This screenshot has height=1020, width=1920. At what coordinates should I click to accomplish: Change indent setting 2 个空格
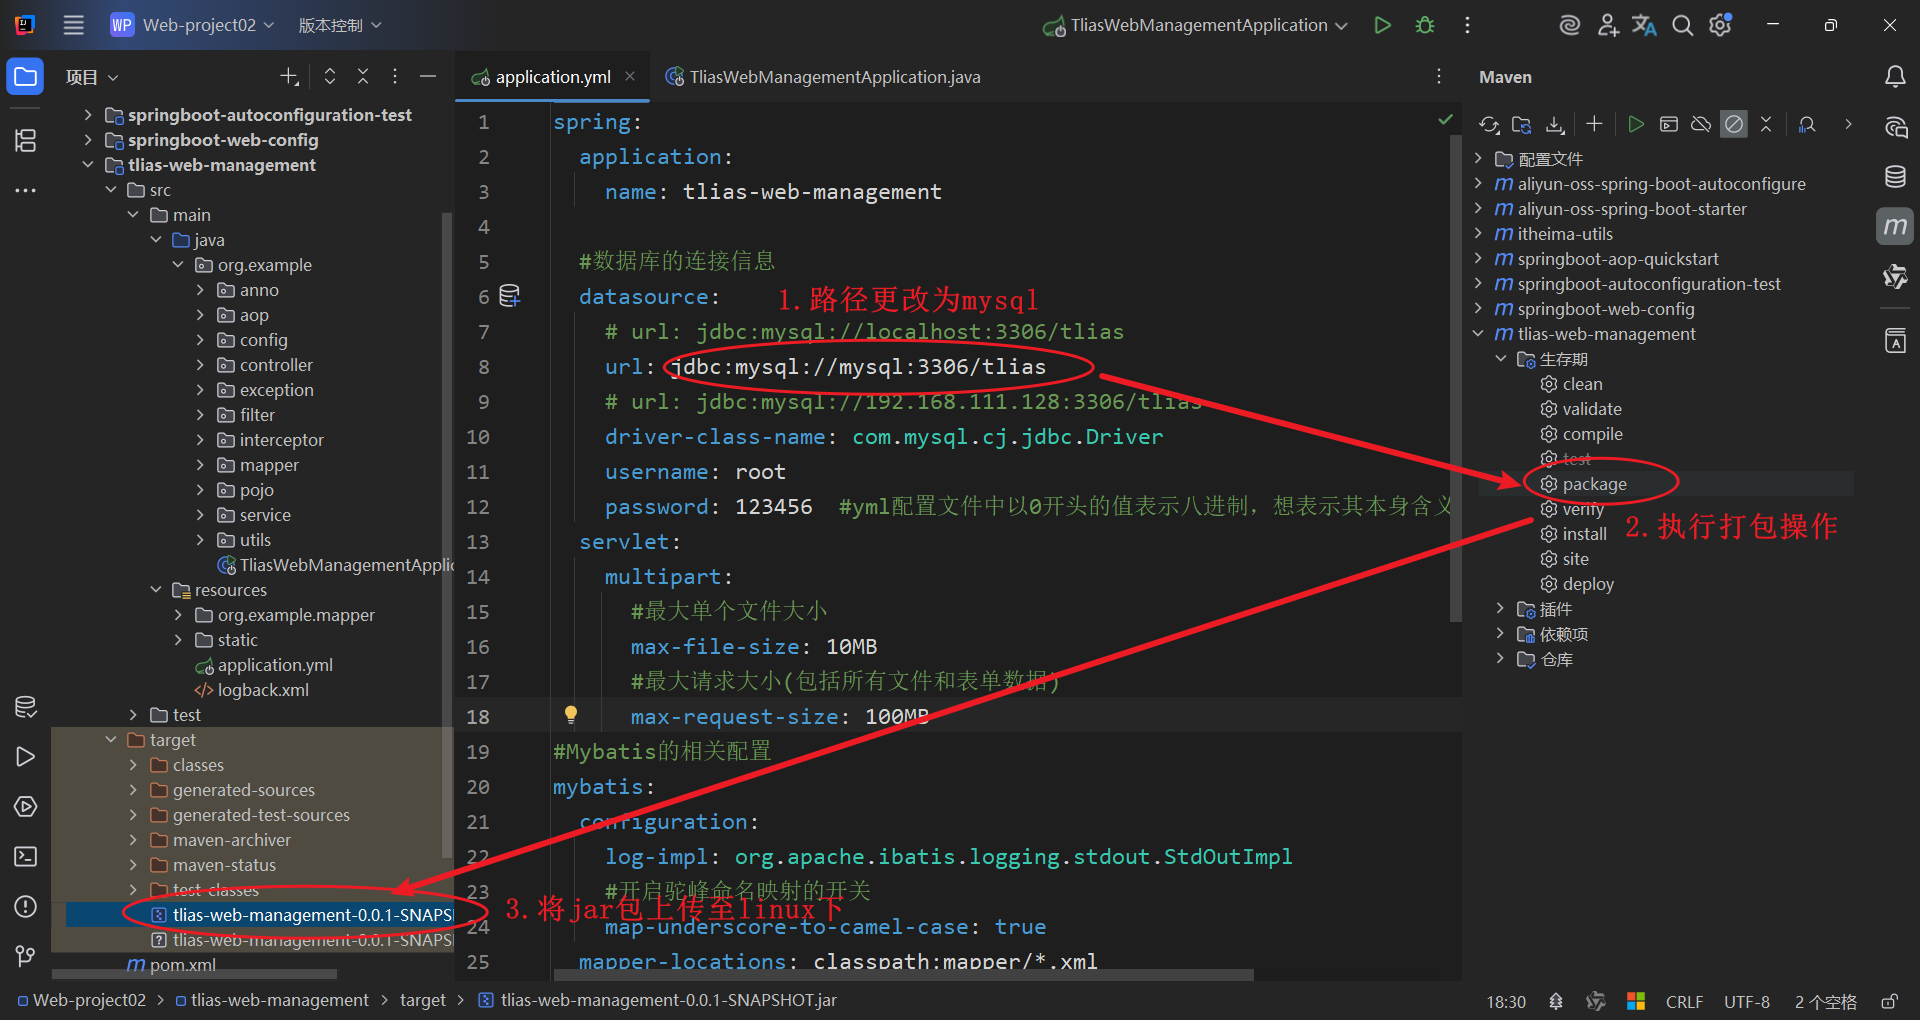(x=1825, y=1001)
